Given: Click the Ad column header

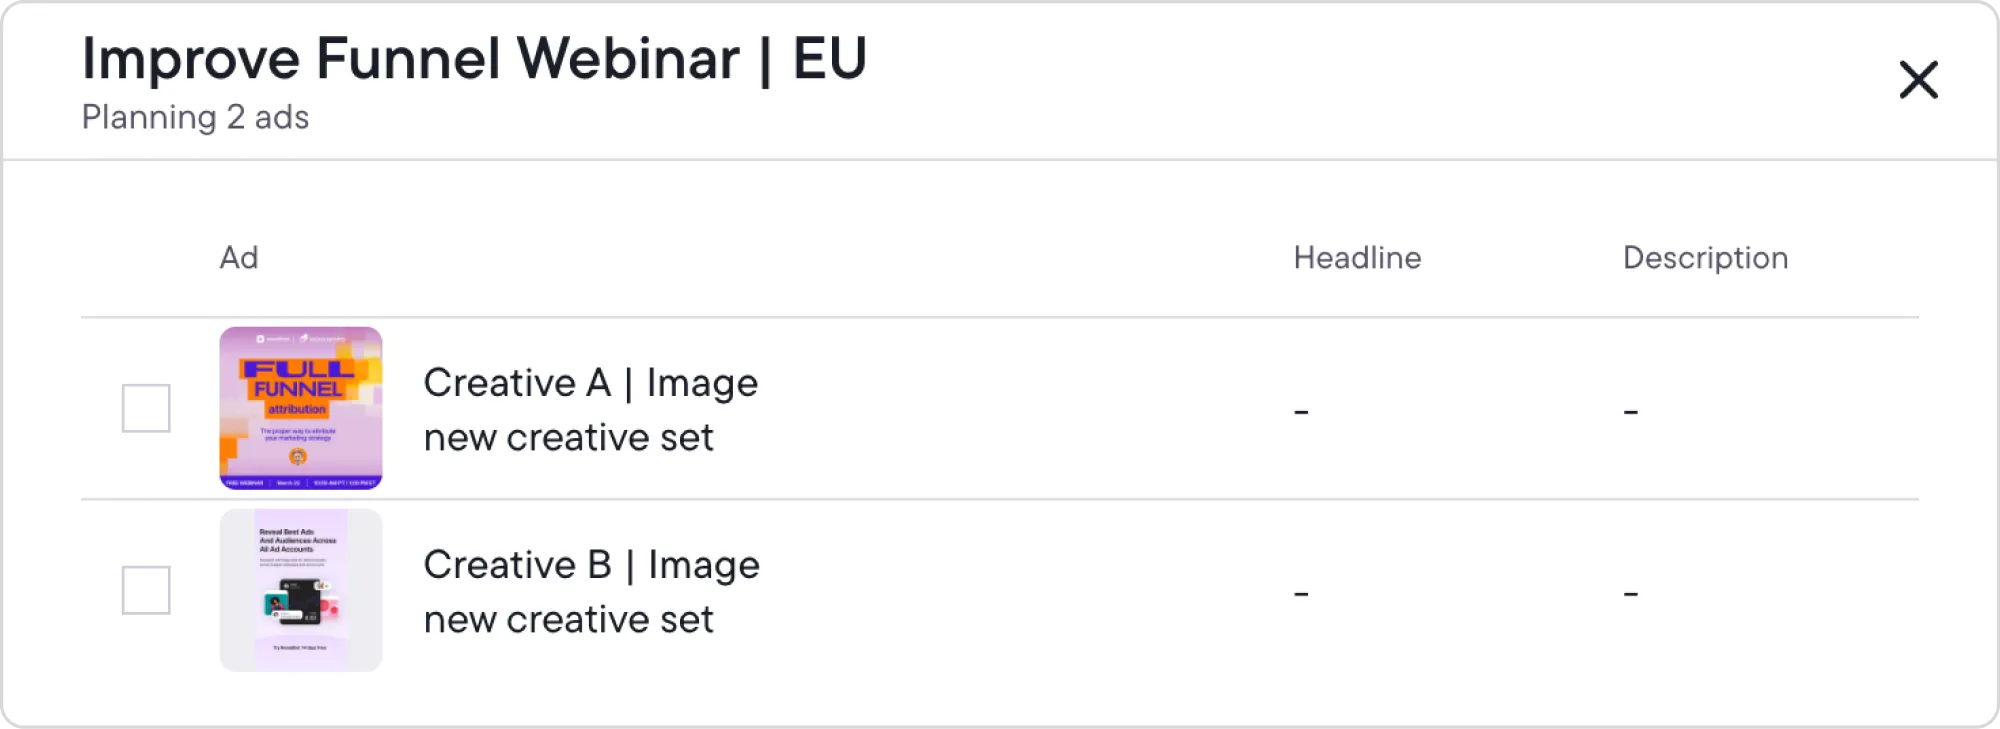Looking at the screenshot, I should click(239, 258).
